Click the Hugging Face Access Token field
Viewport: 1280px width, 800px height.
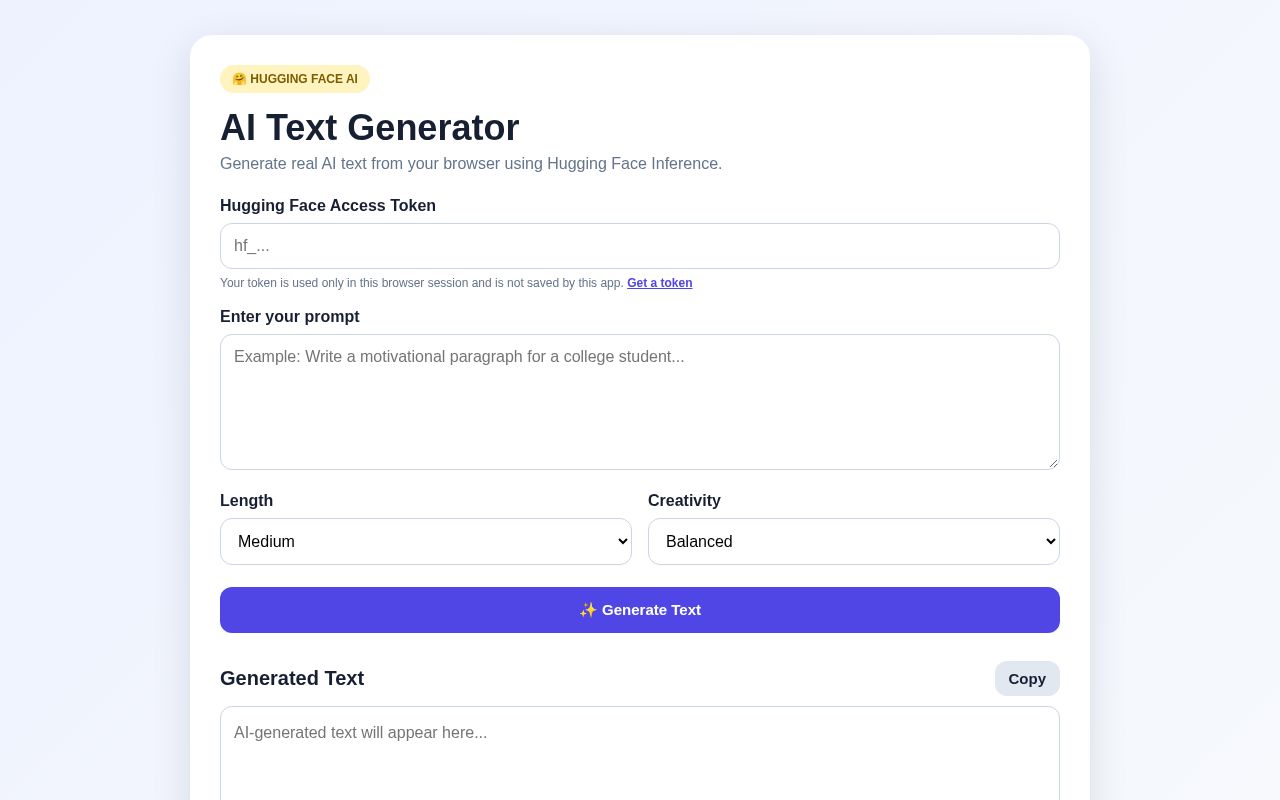click(x=640, y=246)
